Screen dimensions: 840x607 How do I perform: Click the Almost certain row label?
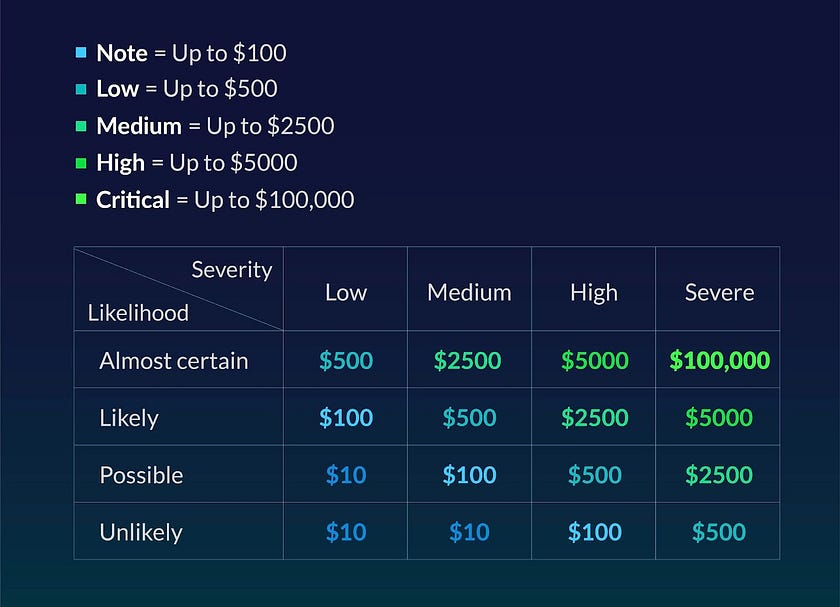(x=173, y=360)
